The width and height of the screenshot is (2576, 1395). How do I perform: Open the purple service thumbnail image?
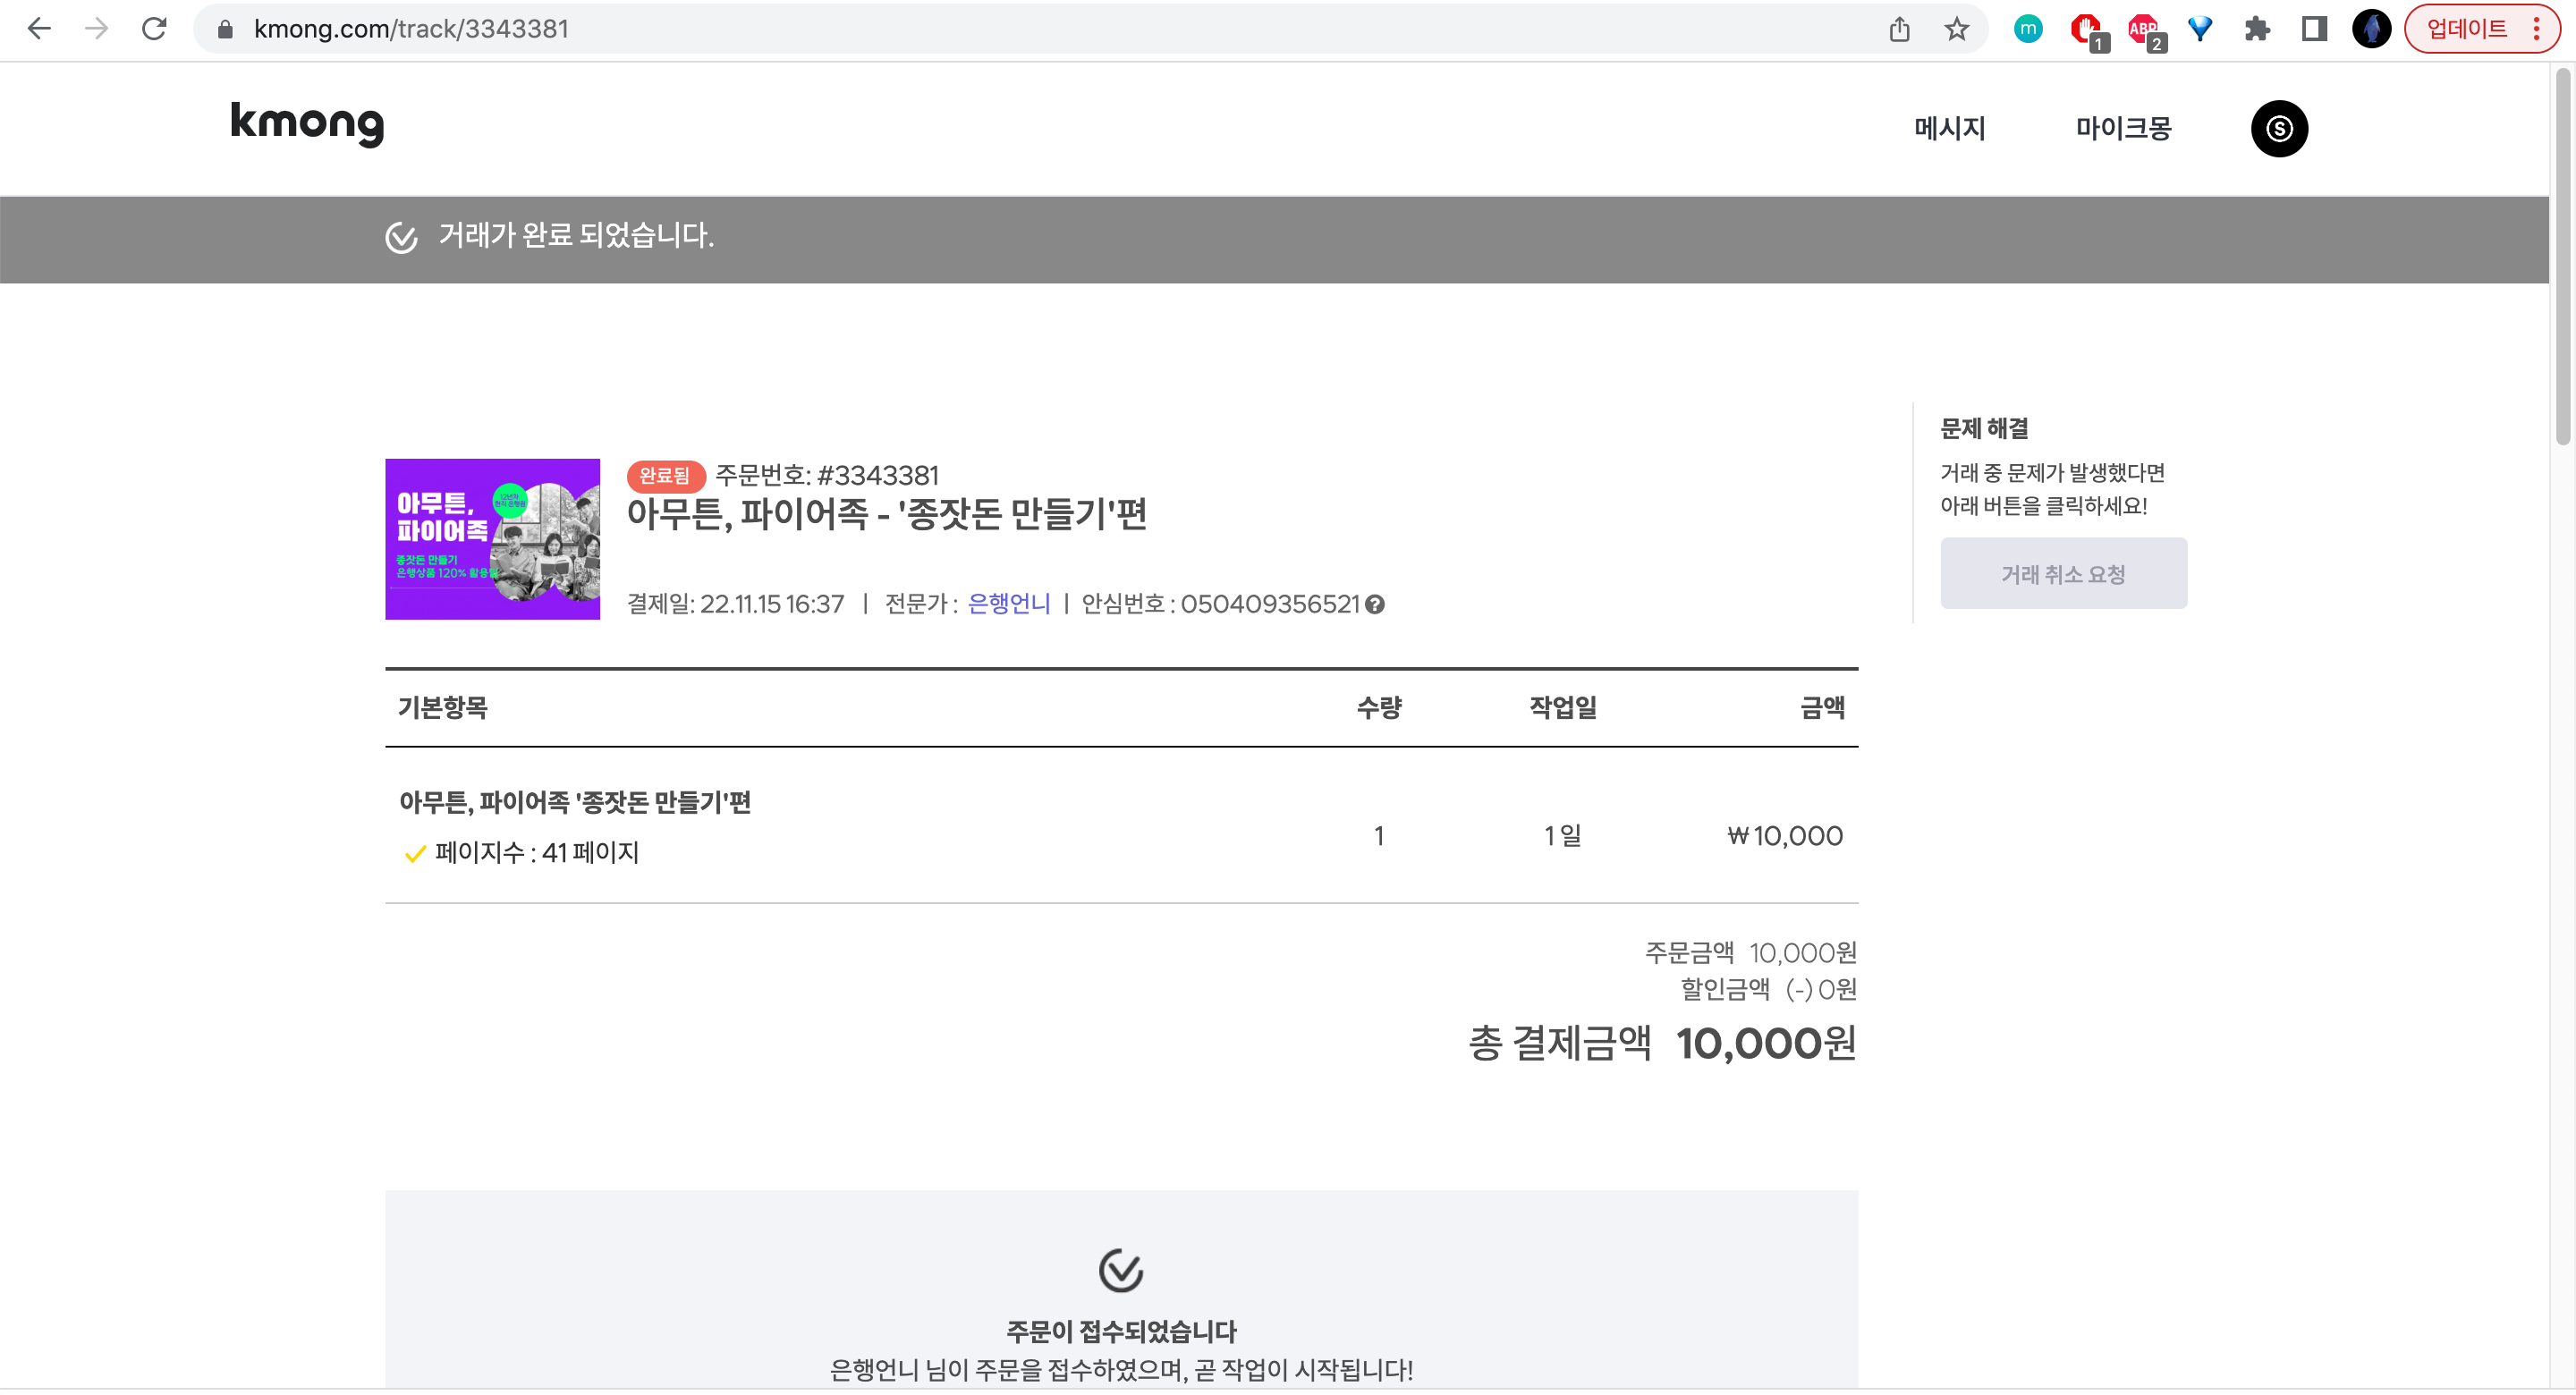pyautogui.click(x=492, y=539)
